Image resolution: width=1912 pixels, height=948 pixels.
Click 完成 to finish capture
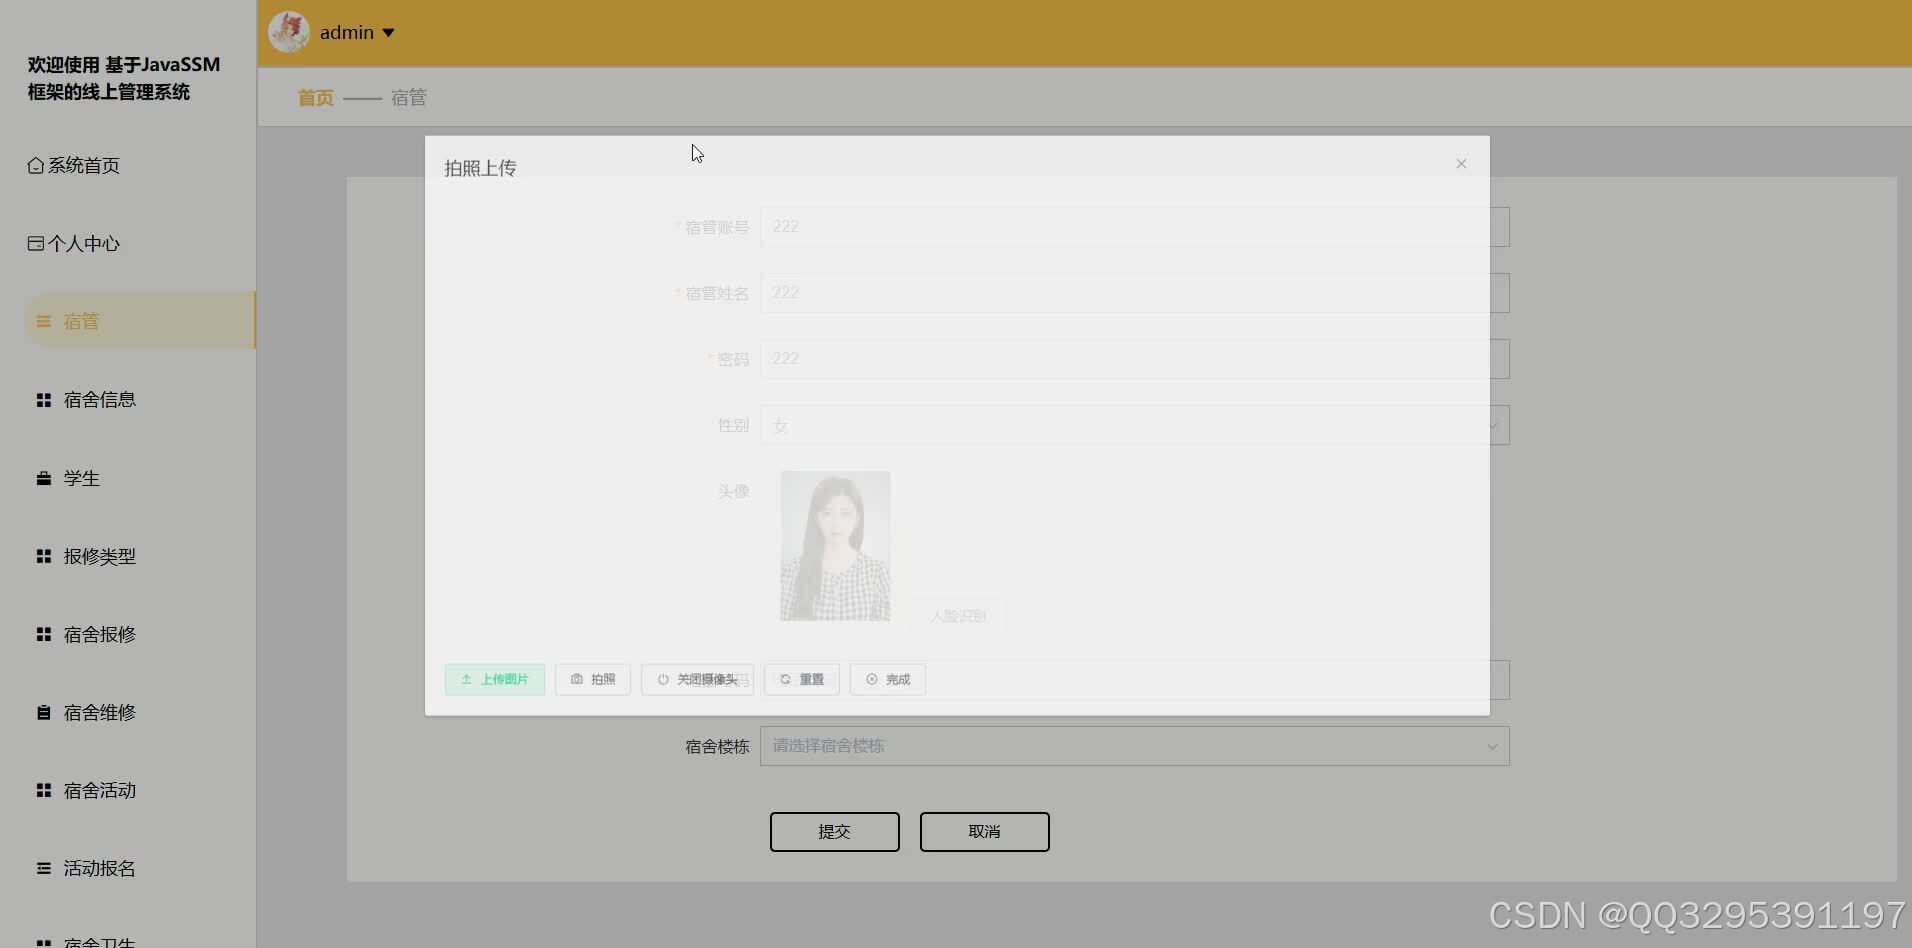click(x=887, y=679)
